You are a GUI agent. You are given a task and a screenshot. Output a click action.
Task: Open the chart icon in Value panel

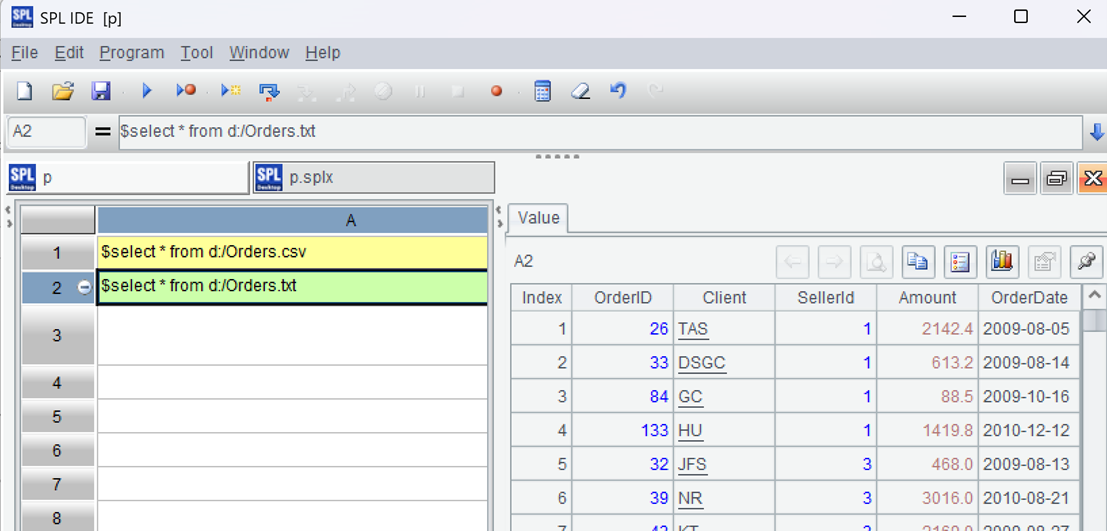(x=1002, y=262)
